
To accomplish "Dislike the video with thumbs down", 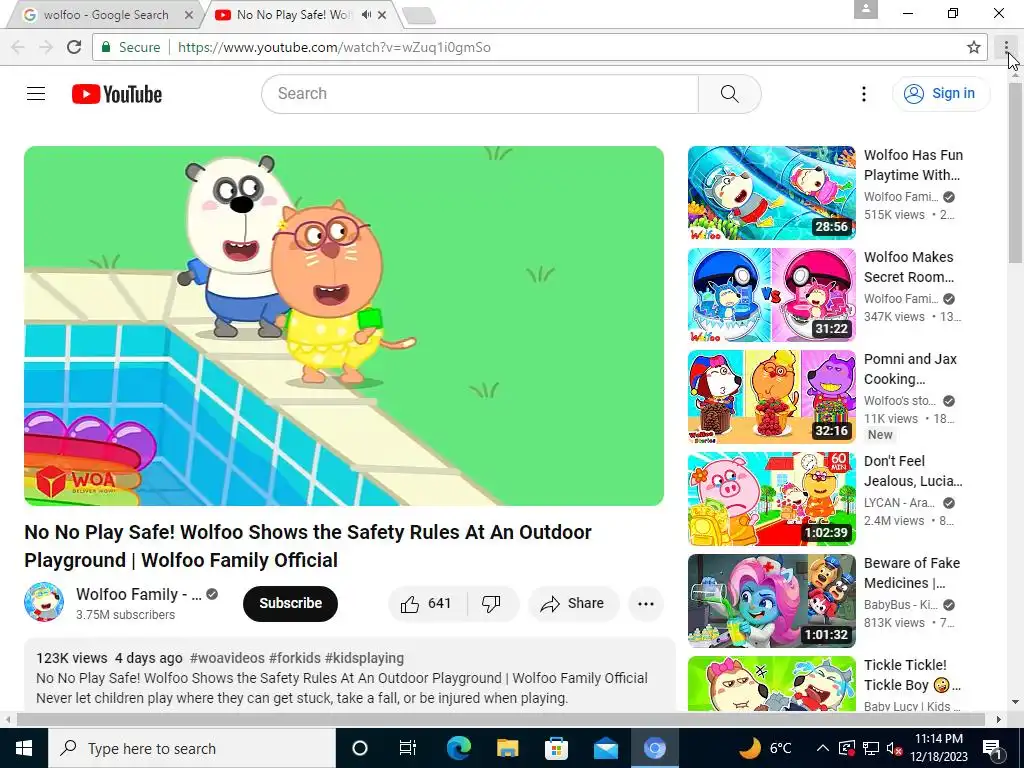I will (492, 603).
